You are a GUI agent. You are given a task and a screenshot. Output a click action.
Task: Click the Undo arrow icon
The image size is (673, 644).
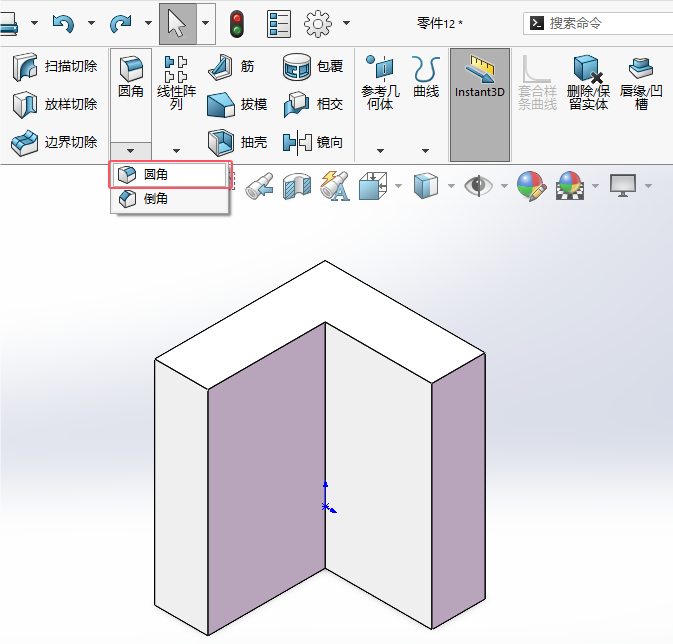pos(63,23)
